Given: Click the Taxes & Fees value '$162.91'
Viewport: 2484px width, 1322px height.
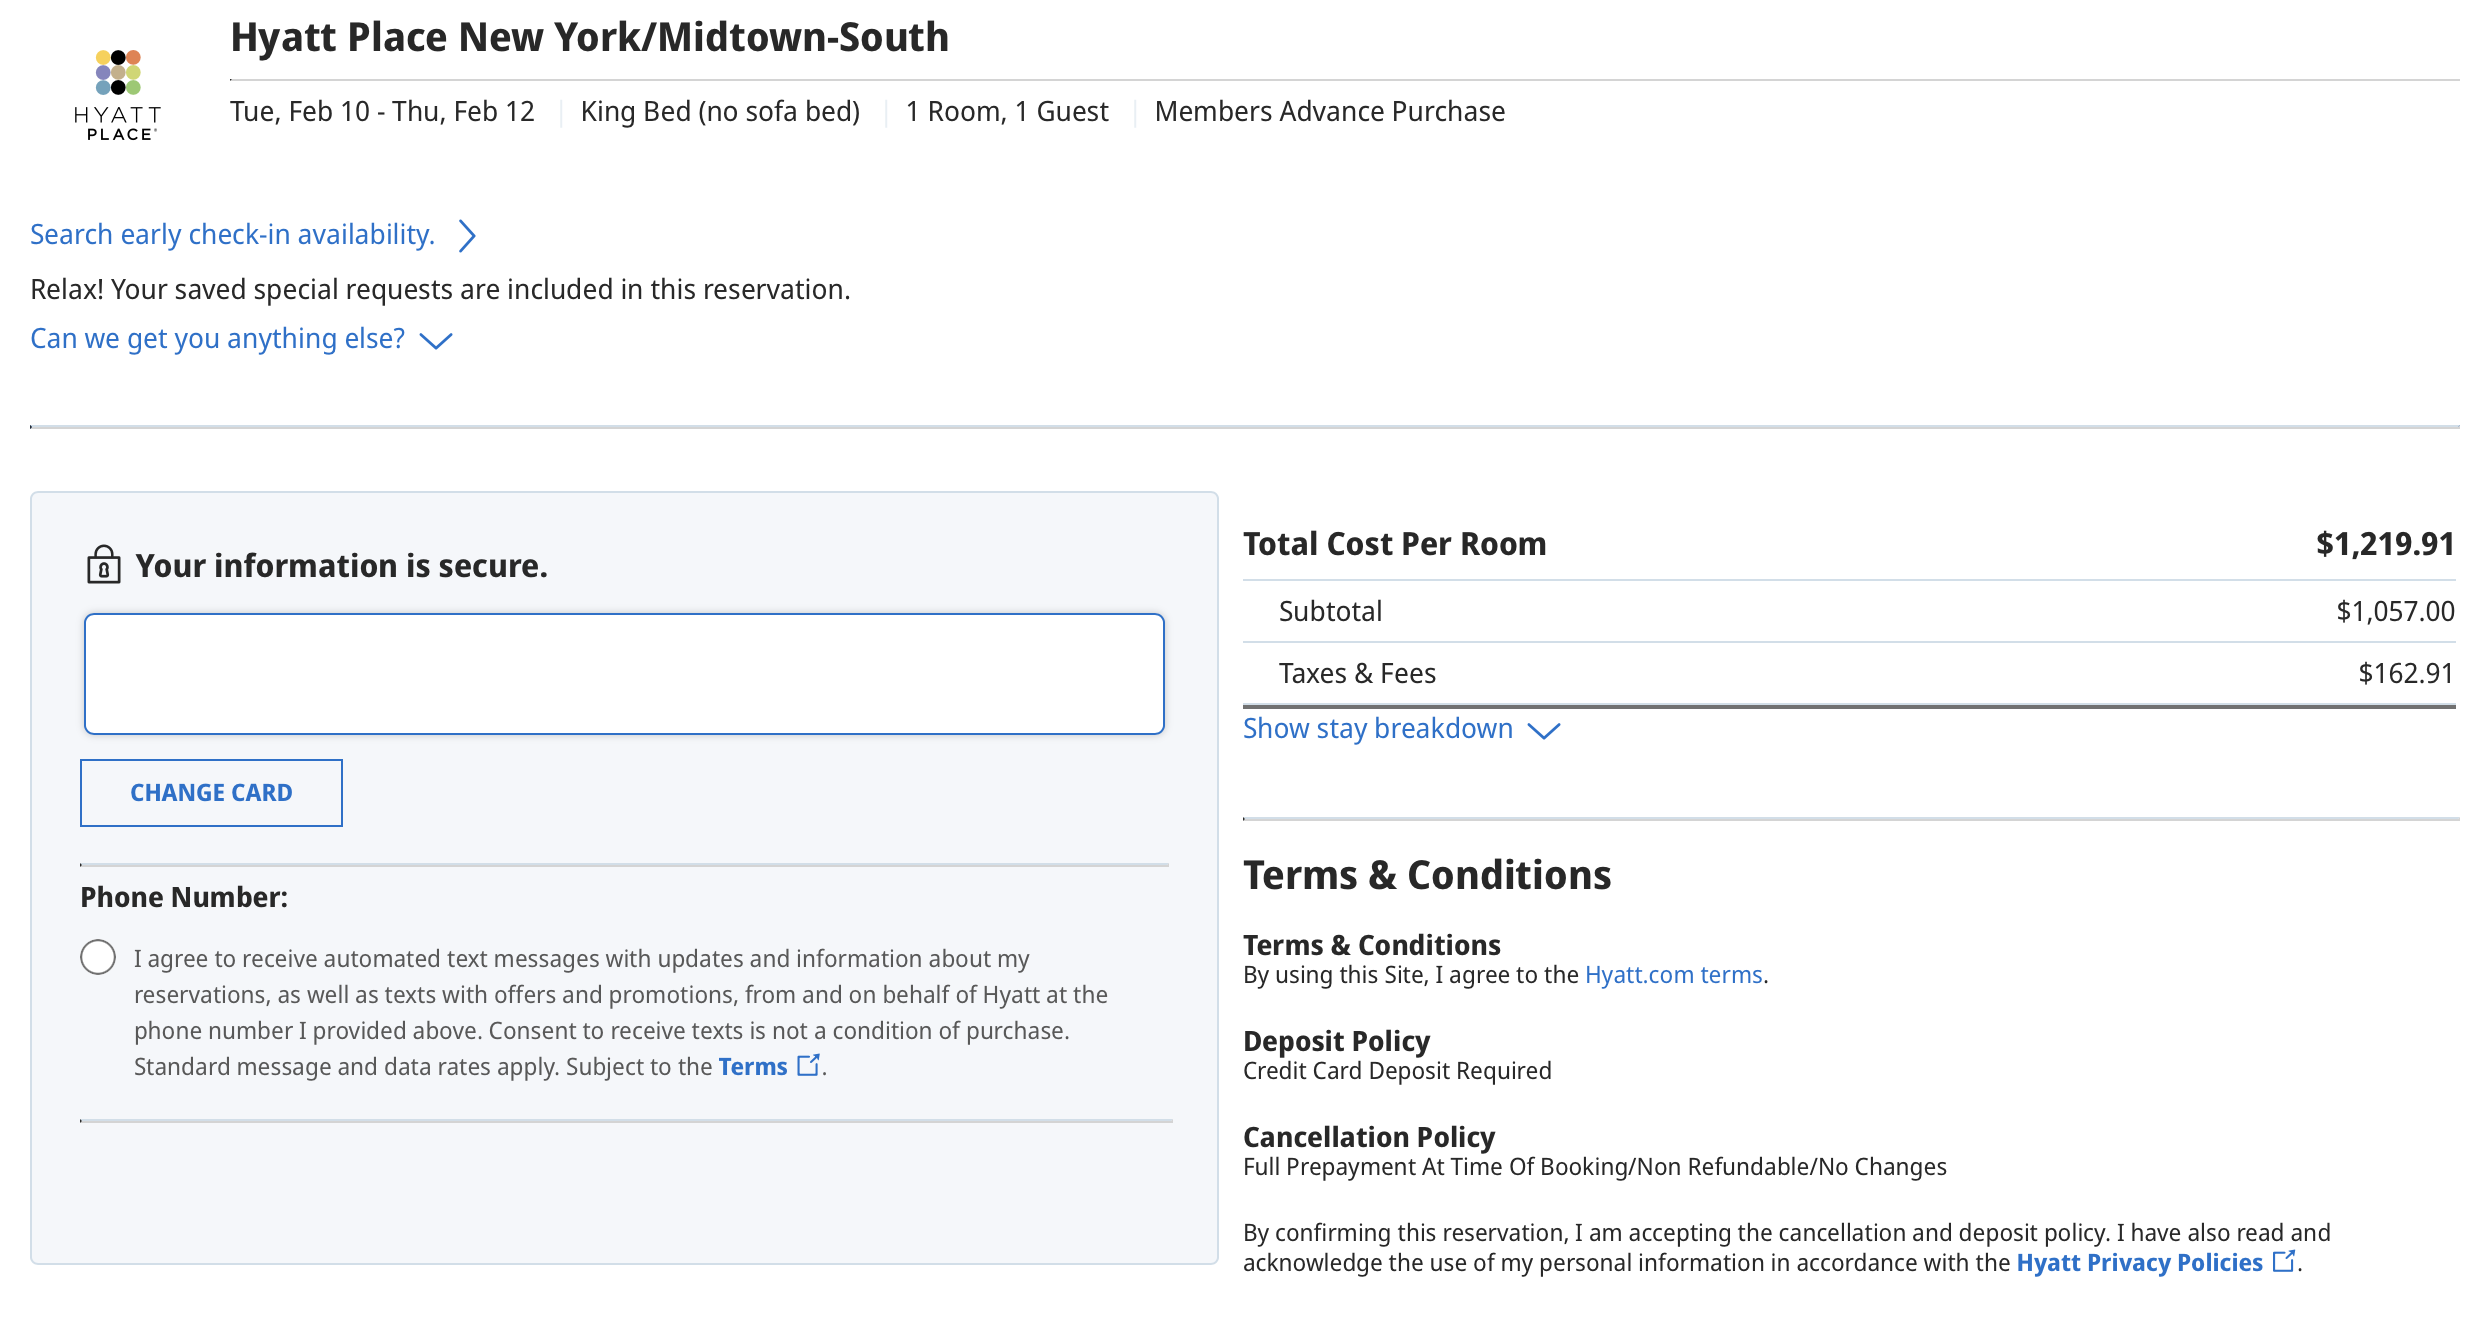Looking at the screenshot, I should coord(2406,673).
